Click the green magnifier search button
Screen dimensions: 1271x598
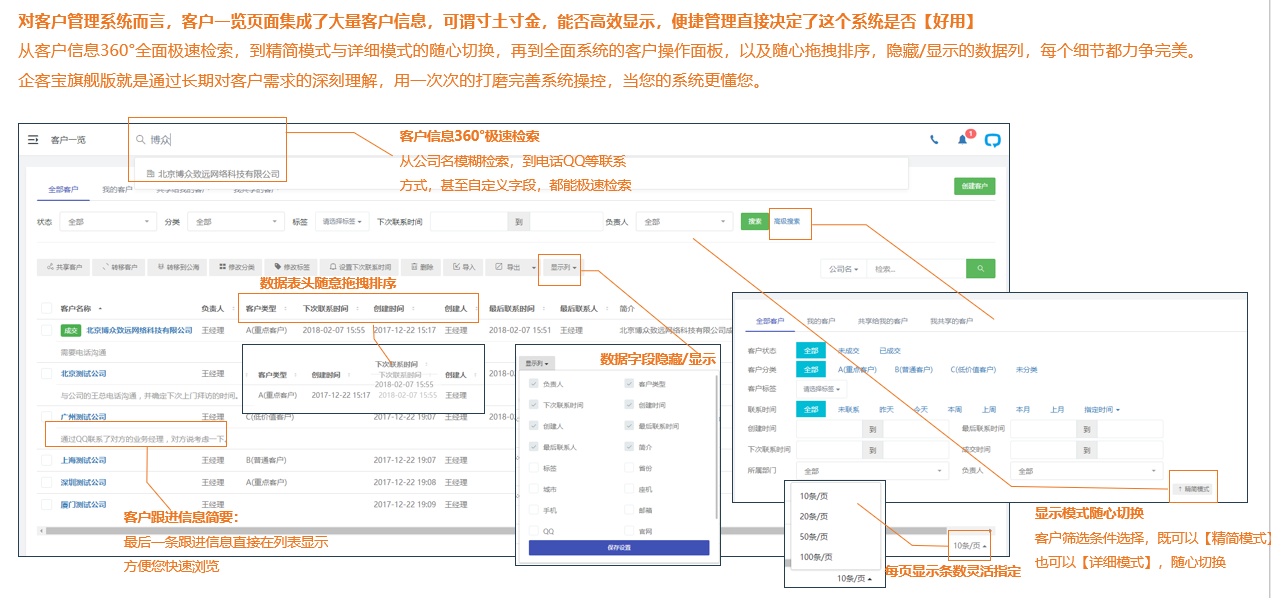[x=980, y=268]
